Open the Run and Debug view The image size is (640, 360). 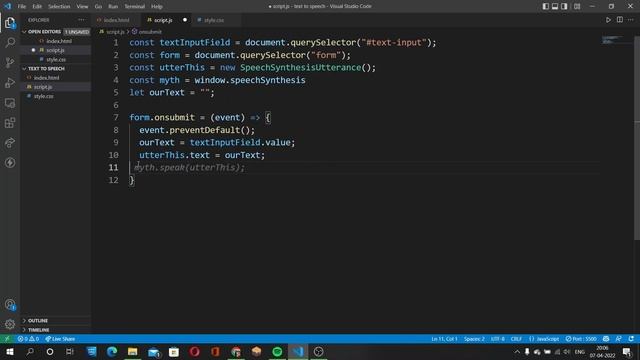(10, 82)
